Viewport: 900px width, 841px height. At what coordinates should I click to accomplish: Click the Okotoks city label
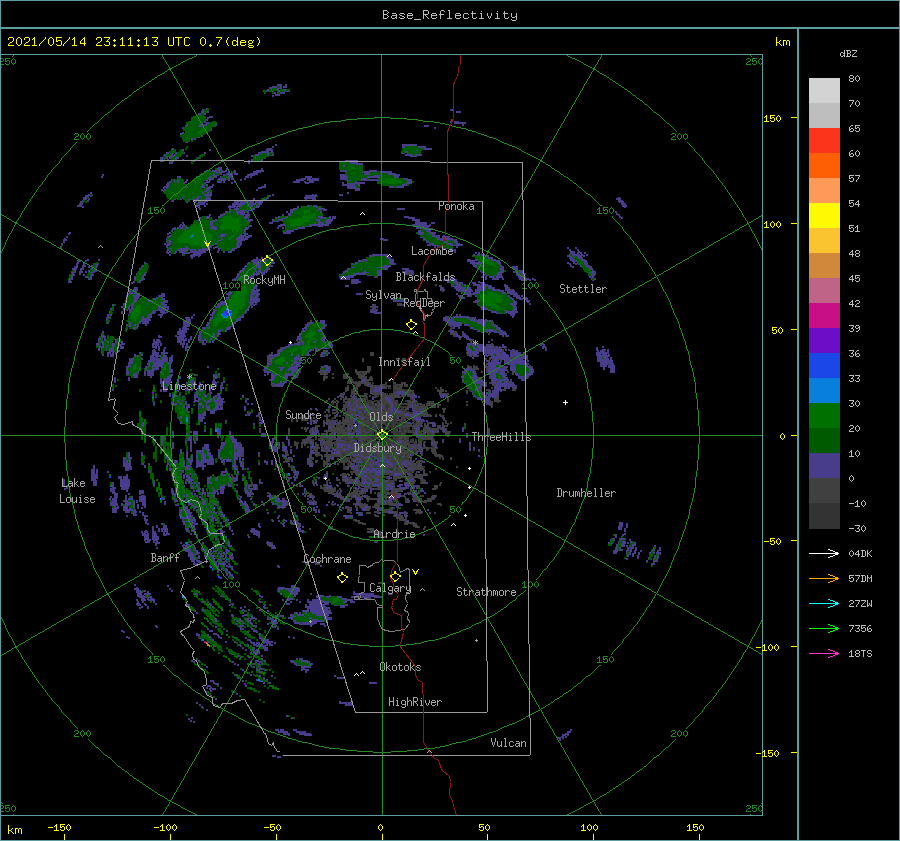tap(400, 667)
